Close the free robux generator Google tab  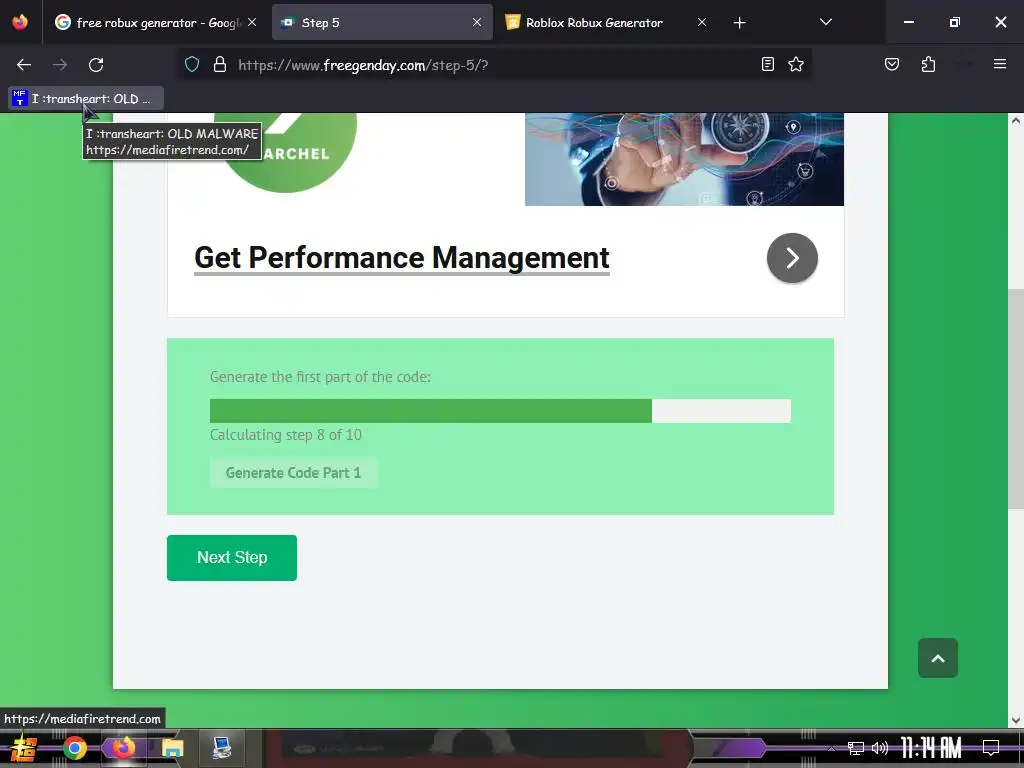click(252, 22)
